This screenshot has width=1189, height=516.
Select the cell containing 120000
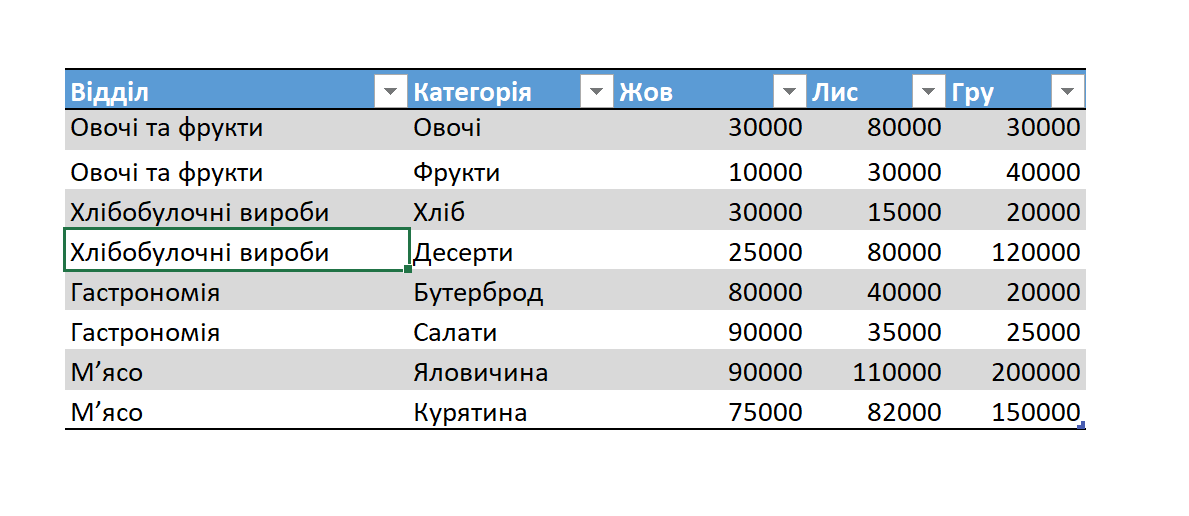(x=1036, y=253)
